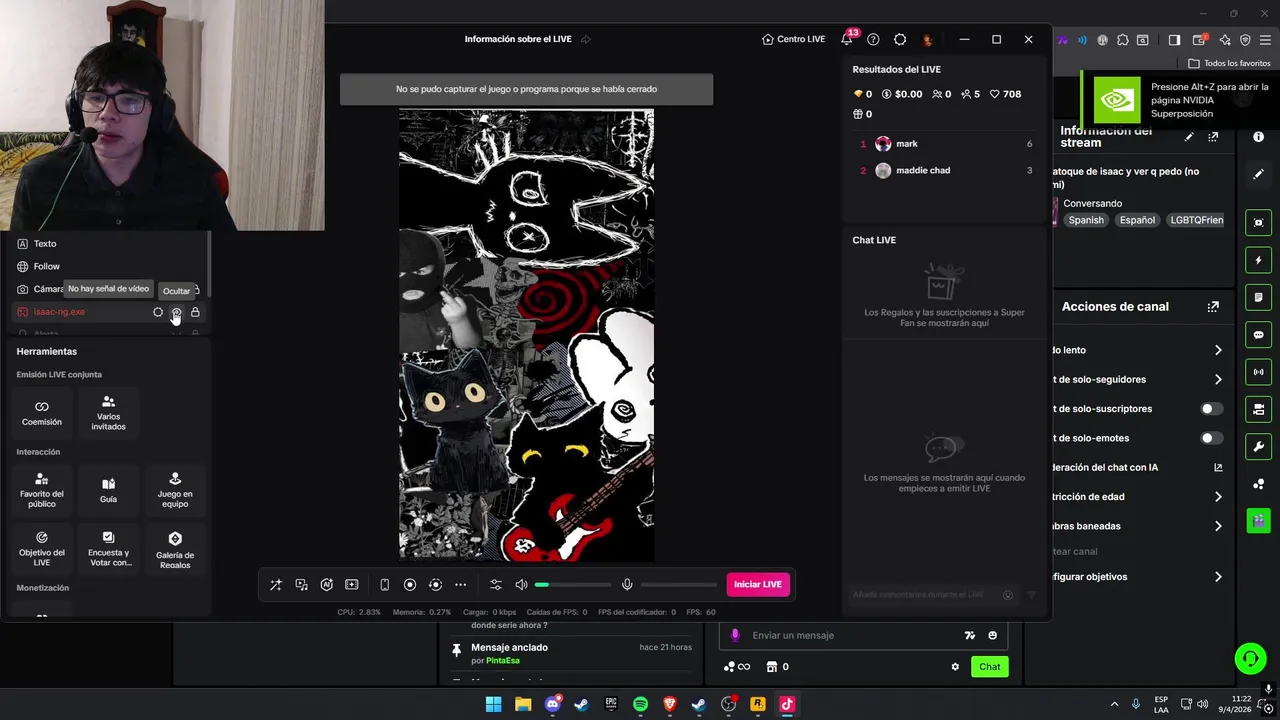Adjust the microphone volume slider
1280x720 pixels.
tap(679, 585)
